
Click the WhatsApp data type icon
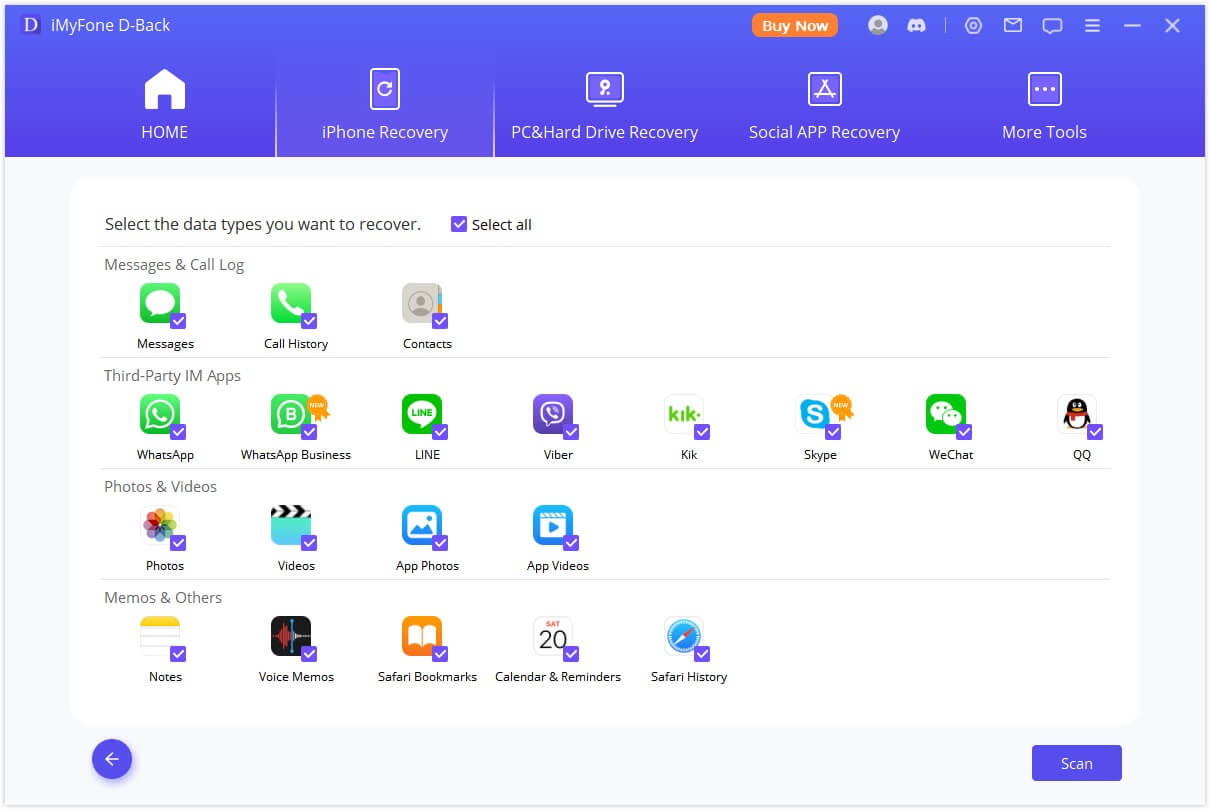(x=160, y=414)
